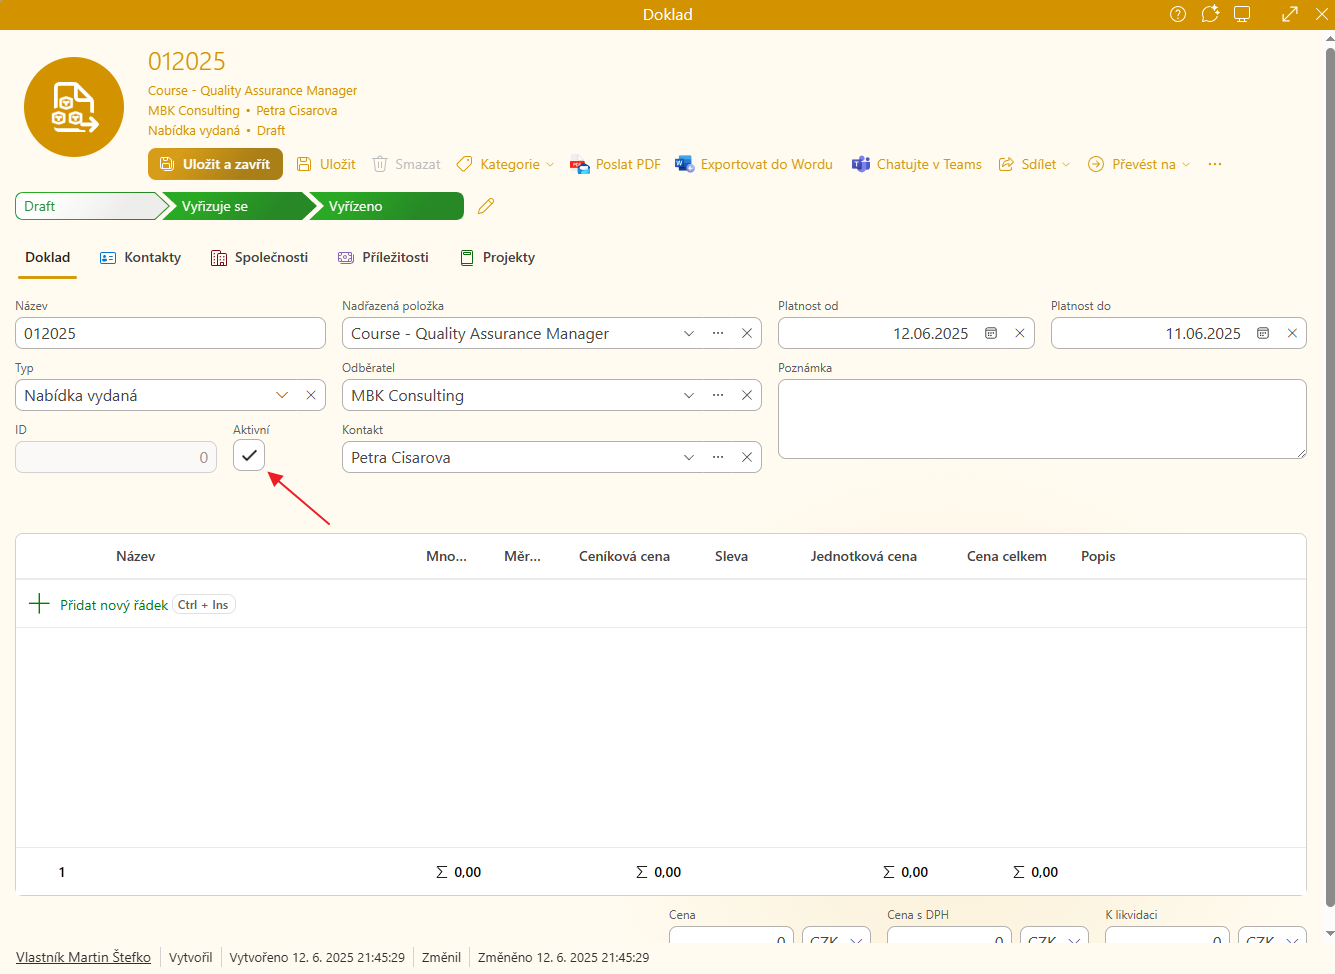Viewport: 1335px width, 974px height.
Task: Click the pencil edit workflow icon
Action: [x=486, y=206]
